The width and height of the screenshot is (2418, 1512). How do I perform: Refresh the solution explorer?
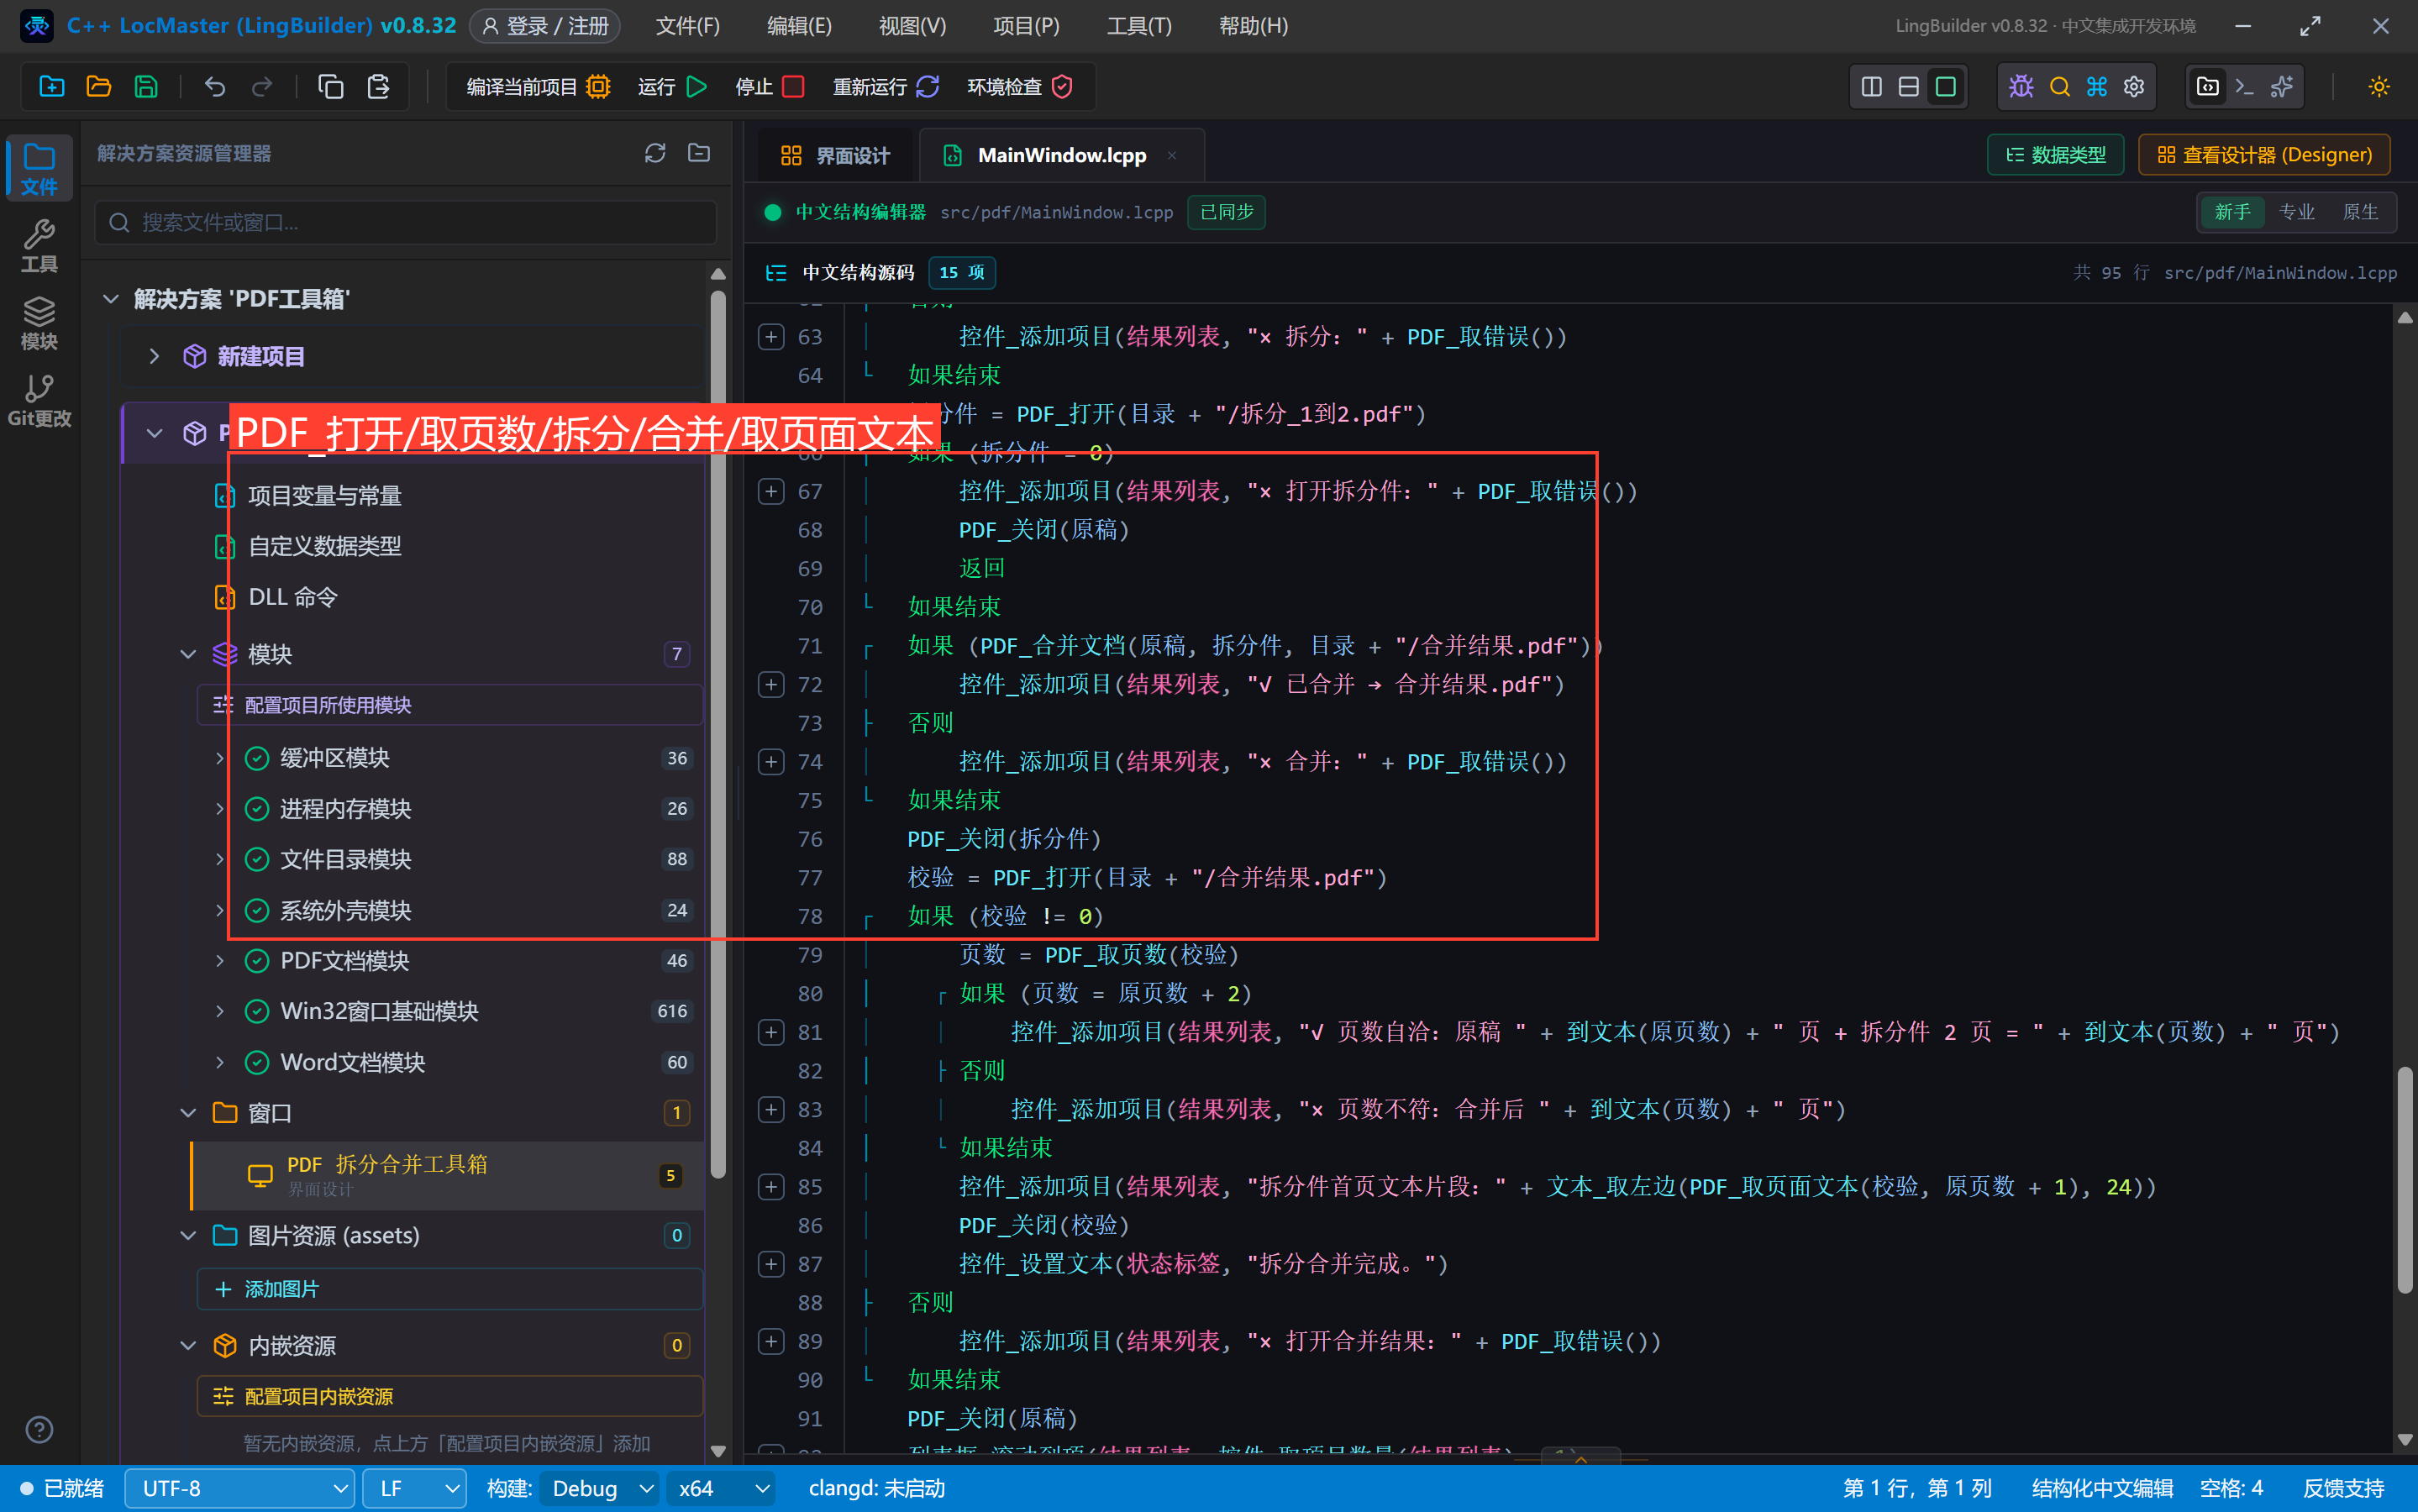pyautogui.click(x=655, y=153)
